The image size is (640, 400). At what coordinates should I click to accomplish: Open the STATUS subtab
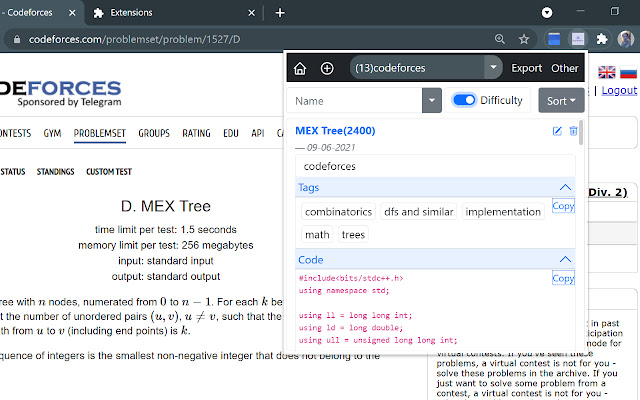pos(13,172)
